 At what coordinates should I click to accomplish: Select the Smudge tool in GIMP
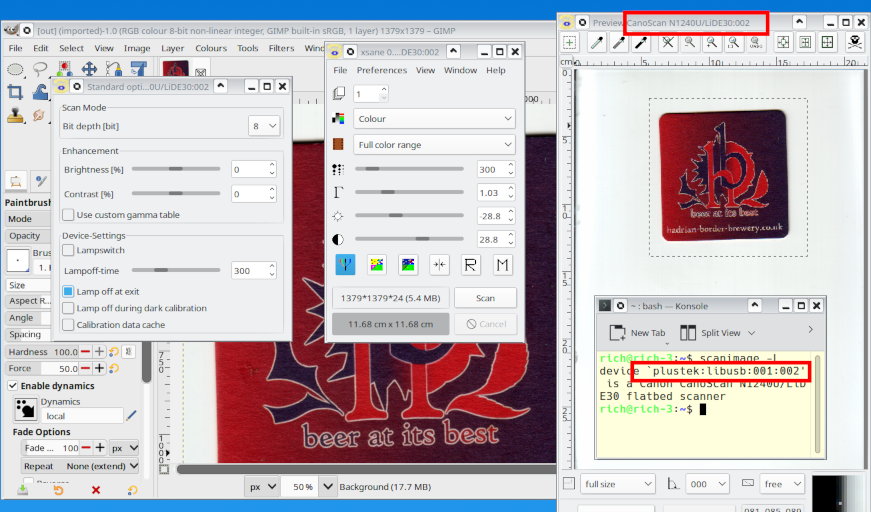tap(39, 116)
